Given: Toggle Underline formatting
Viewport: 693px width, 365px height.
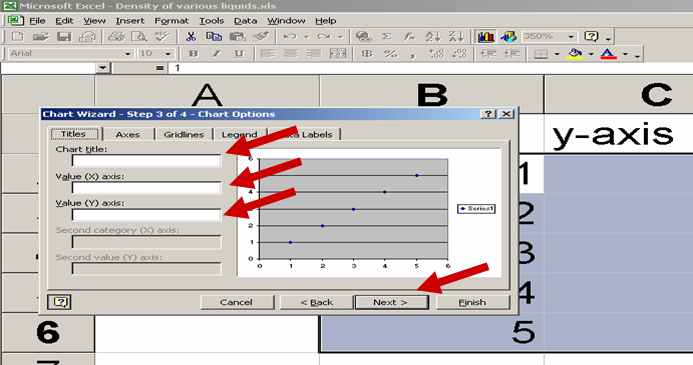Looking at the screenshot, I should pos(239,54).
